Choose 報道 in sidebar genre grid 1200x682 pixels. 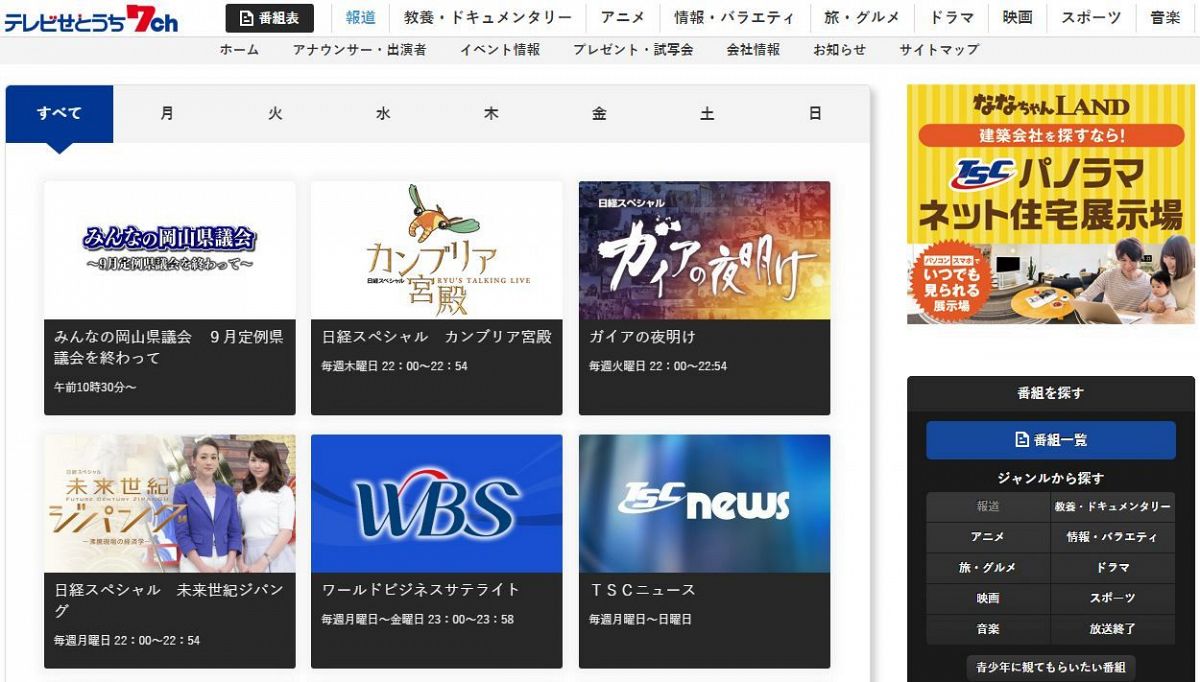coord(988,507)
